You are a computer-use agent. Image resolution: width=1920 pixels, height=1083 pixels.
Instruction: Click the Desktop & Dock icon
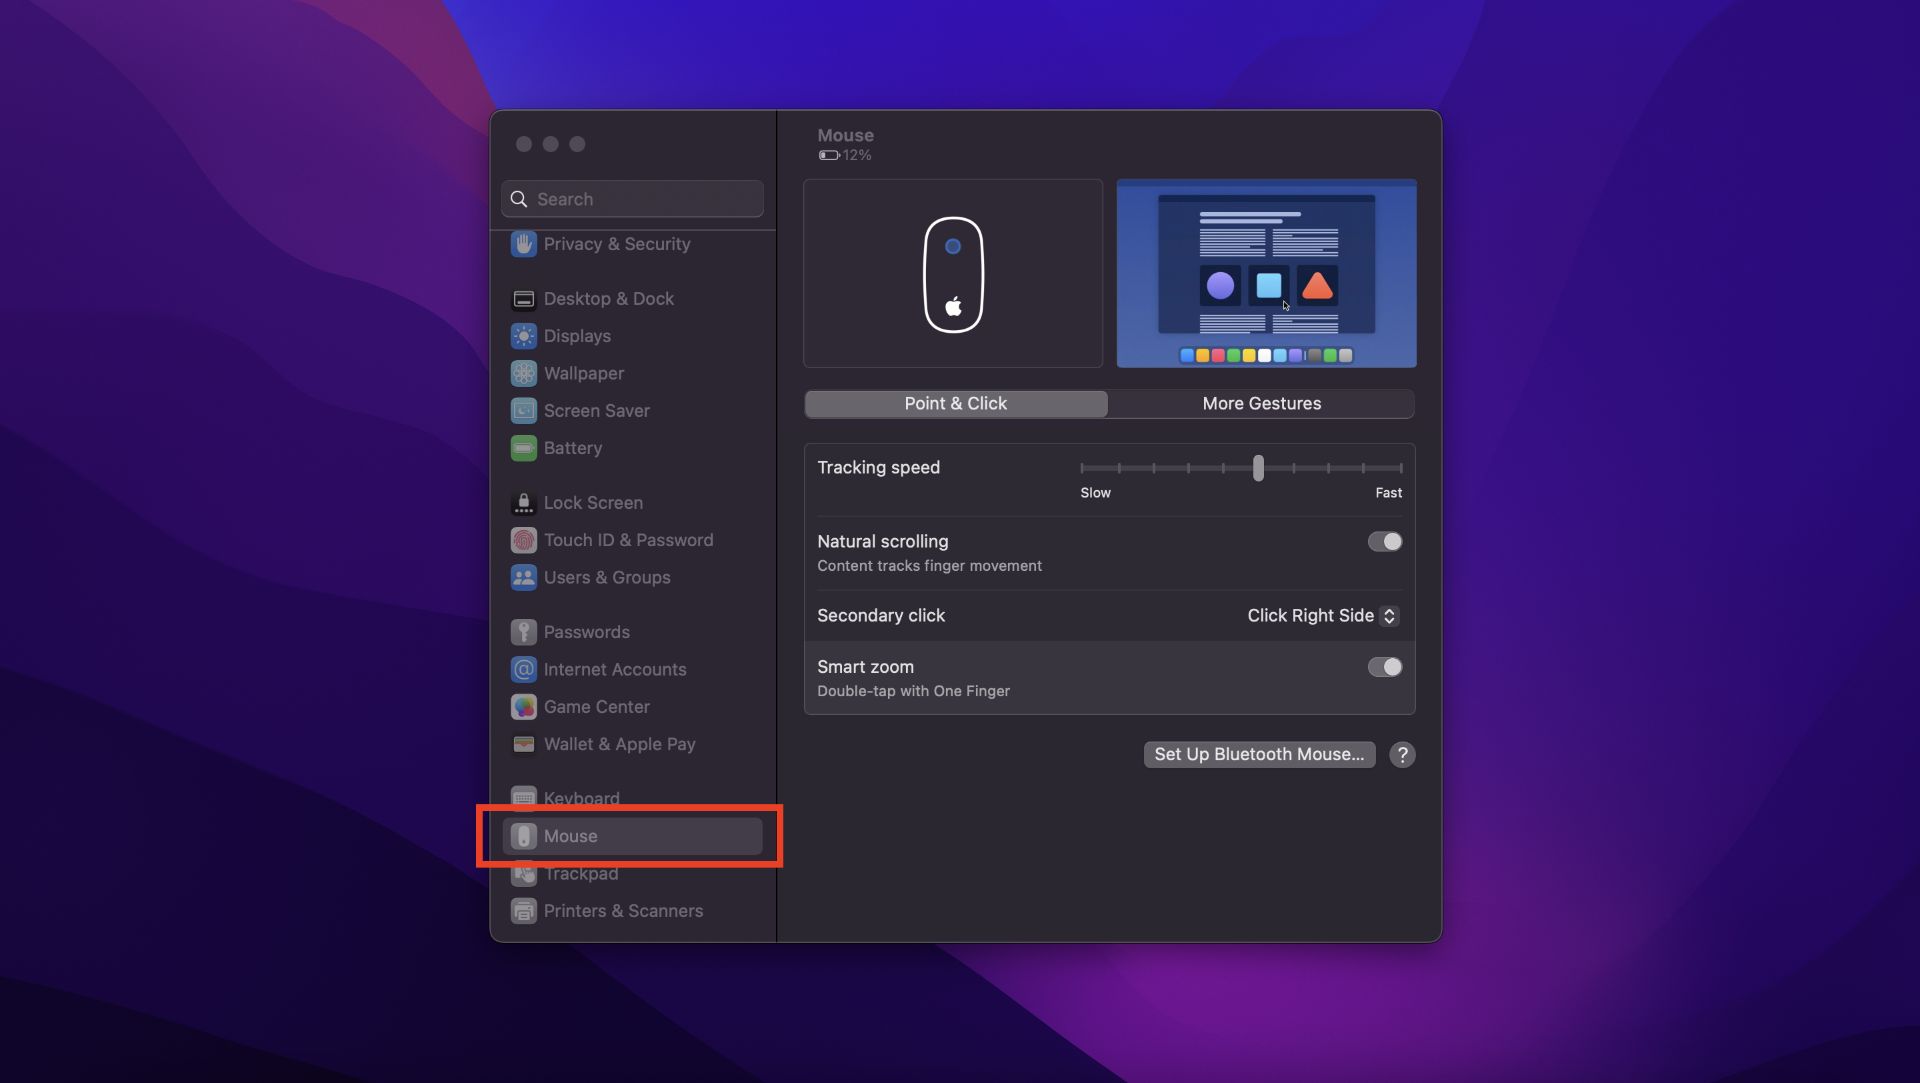523,299
